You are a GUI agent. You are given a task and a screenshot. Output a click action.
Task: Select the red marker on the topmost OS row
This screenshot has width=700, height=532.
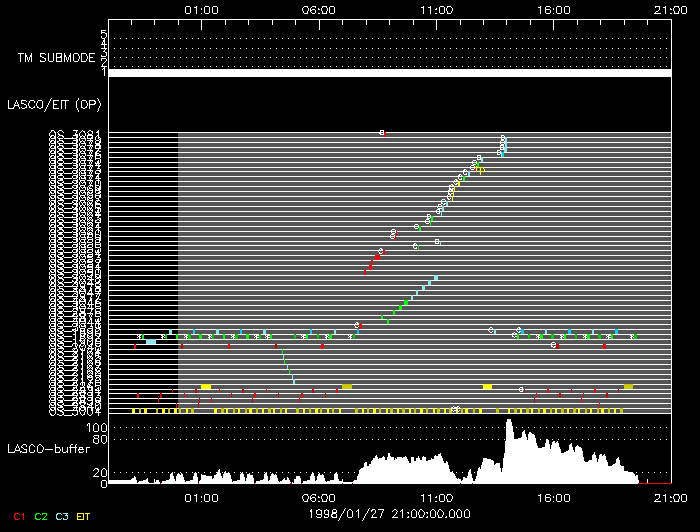point(385,133)
